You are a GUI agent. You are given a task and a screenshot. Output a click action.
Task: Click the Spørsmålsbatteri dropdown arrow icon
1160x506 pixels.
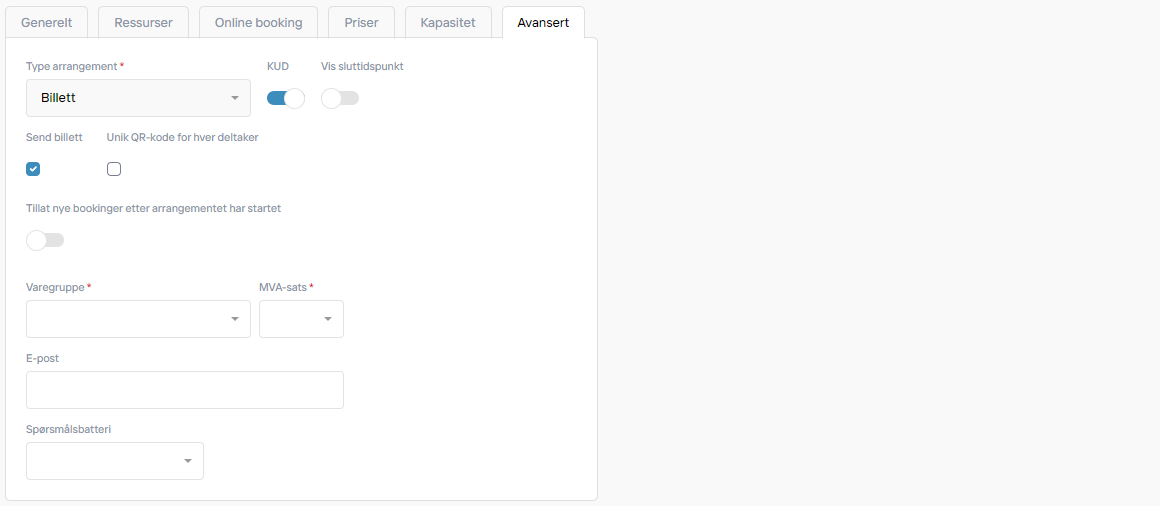click(188, 461)
